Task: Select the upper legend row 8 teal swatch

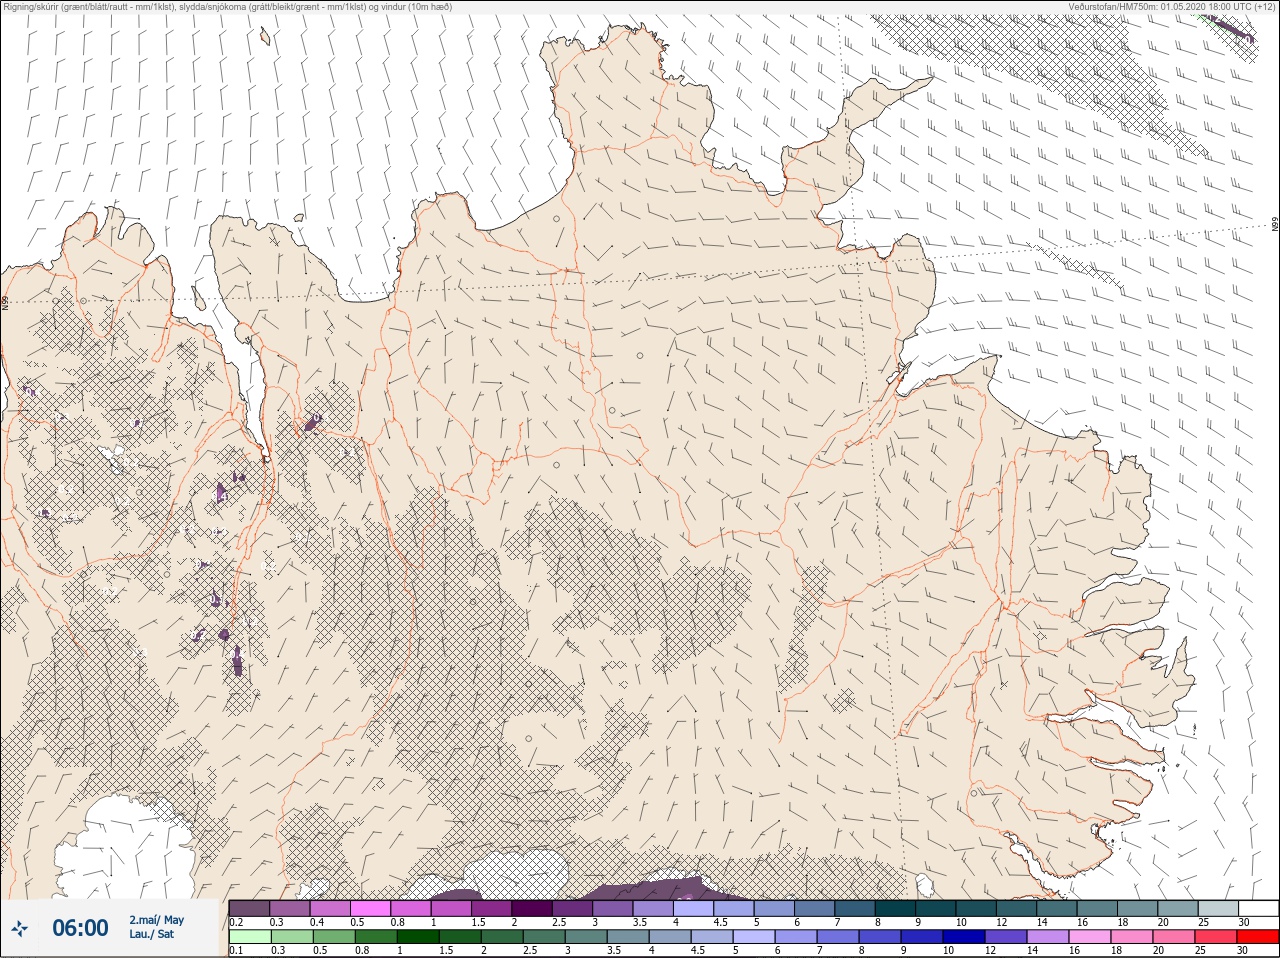Action: point(897,908)
